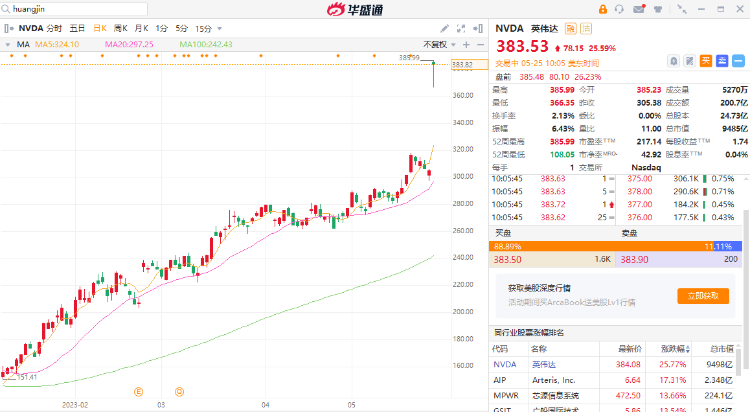Focus the search field containing huangjin
The height and width of the screenshot is (412, 750).
(74, 9)
